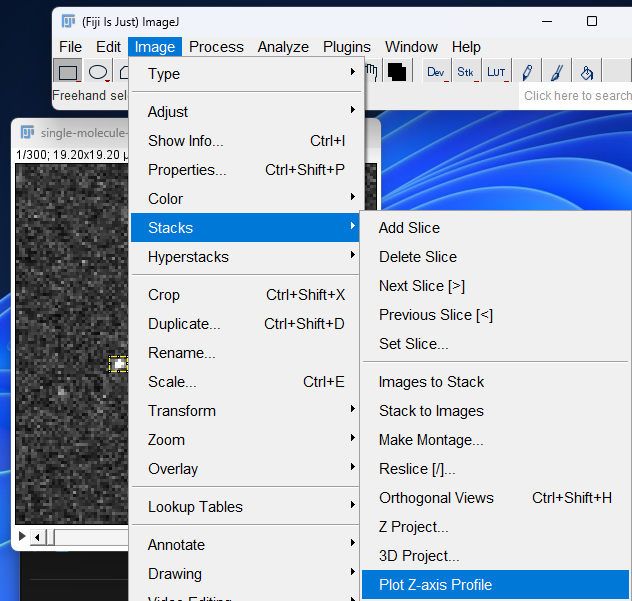Expand the Hyperstacks submenu

point(245,256)
